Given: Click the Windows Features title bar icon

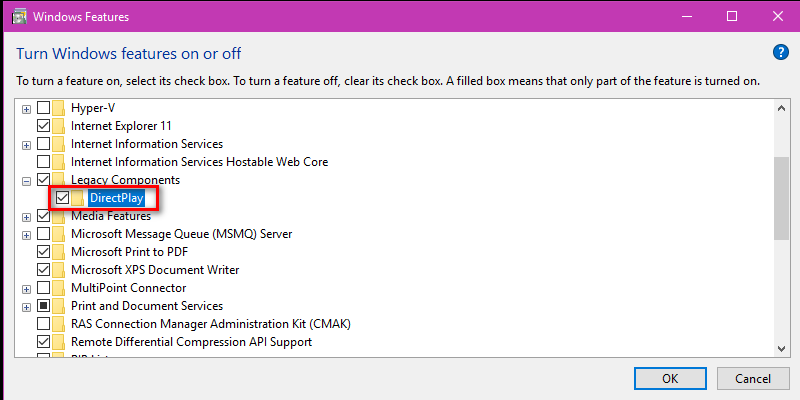Looking at the screenshot, I should [x=19, y=16].
